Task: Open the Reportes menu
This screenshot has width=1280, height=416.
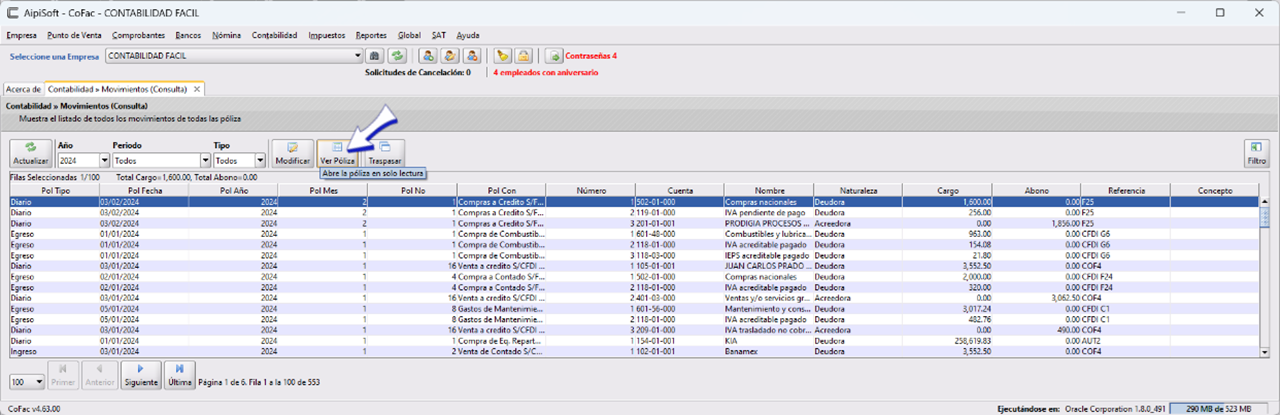Action: click(371, 35)
